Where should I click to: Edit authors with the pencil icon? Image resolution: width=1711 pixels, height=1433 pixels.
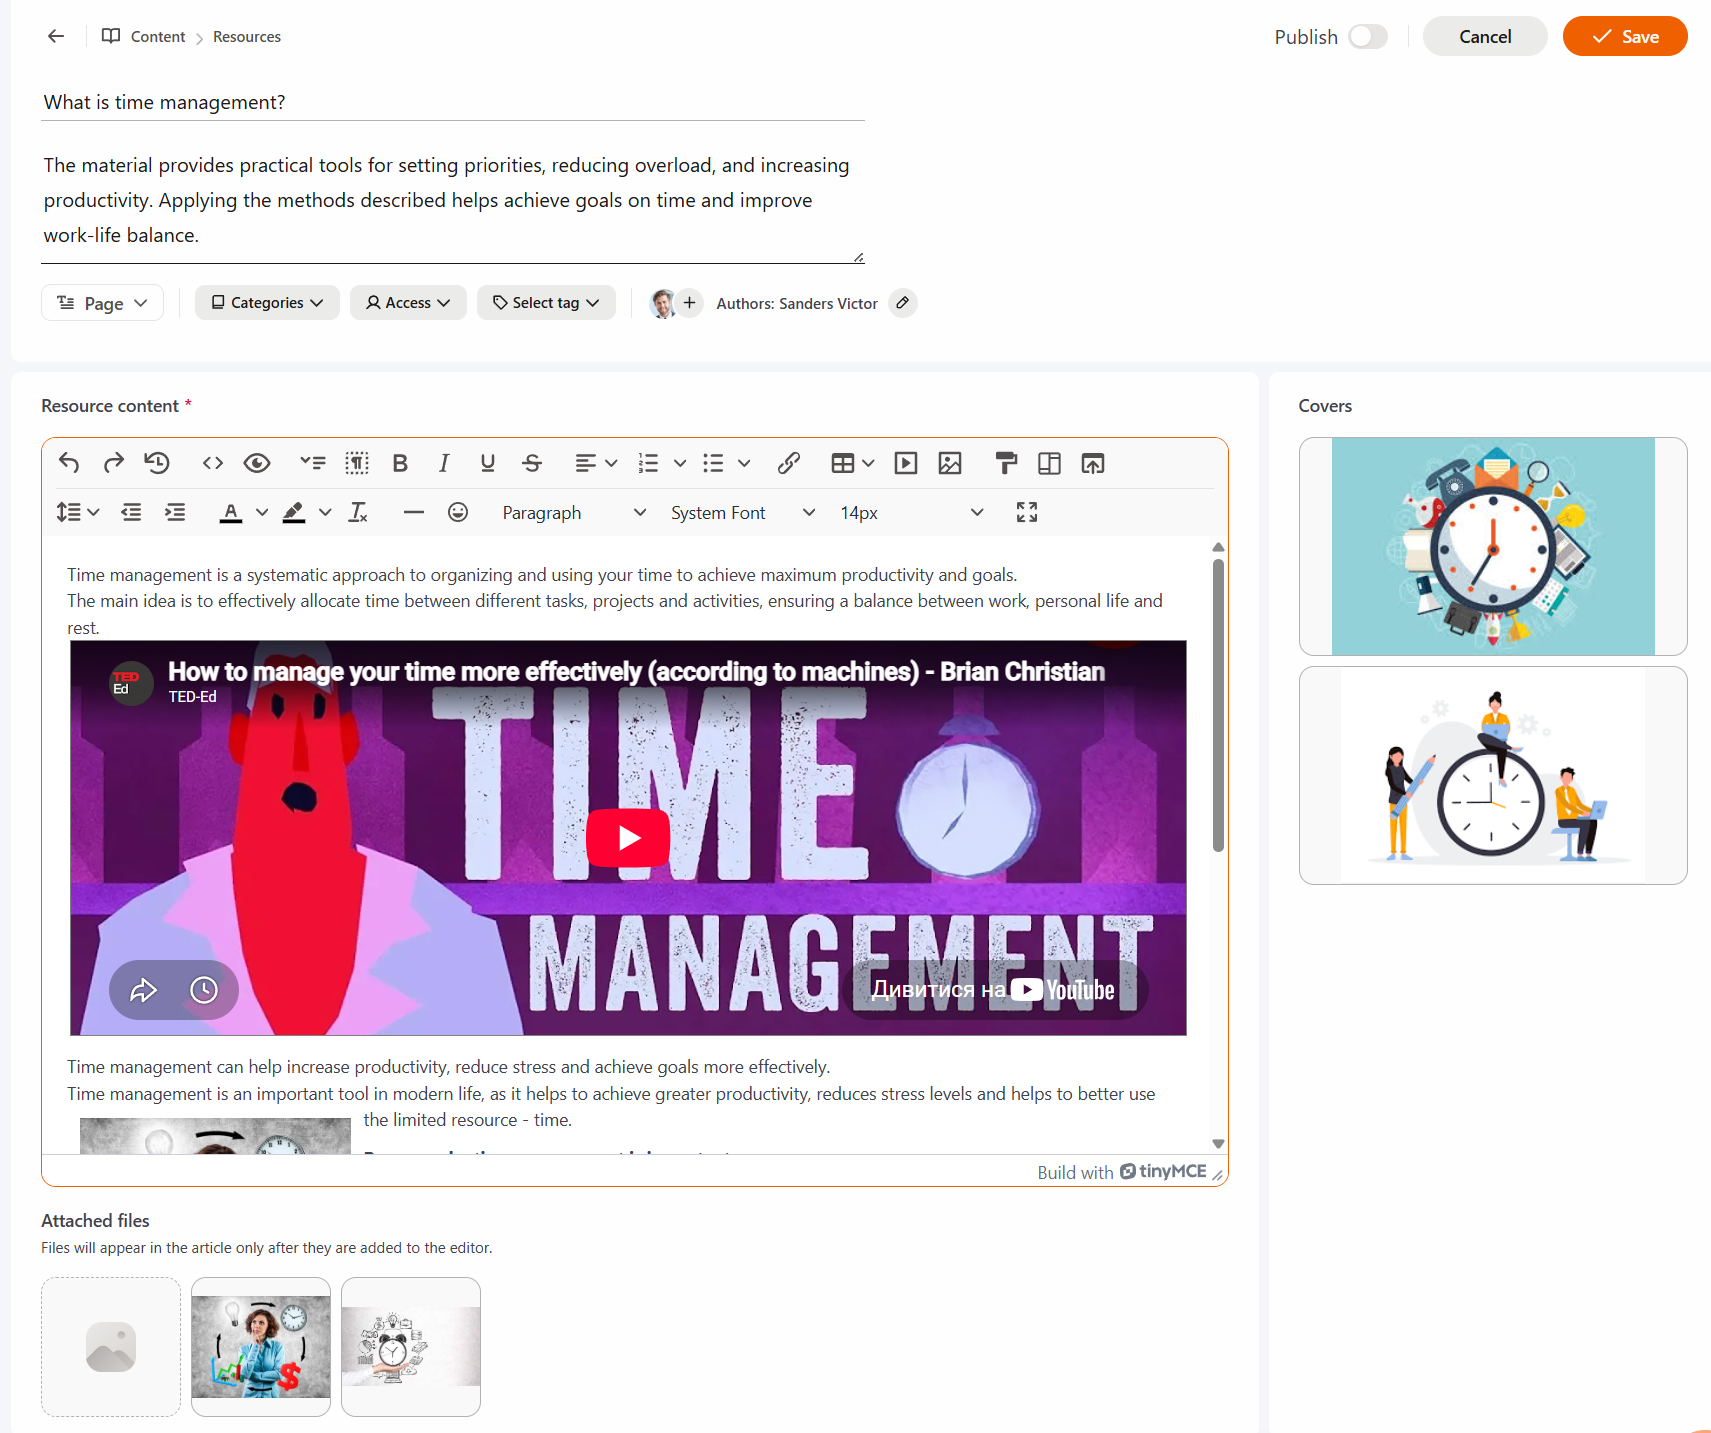pyautogui.click(x=903, y=303)
